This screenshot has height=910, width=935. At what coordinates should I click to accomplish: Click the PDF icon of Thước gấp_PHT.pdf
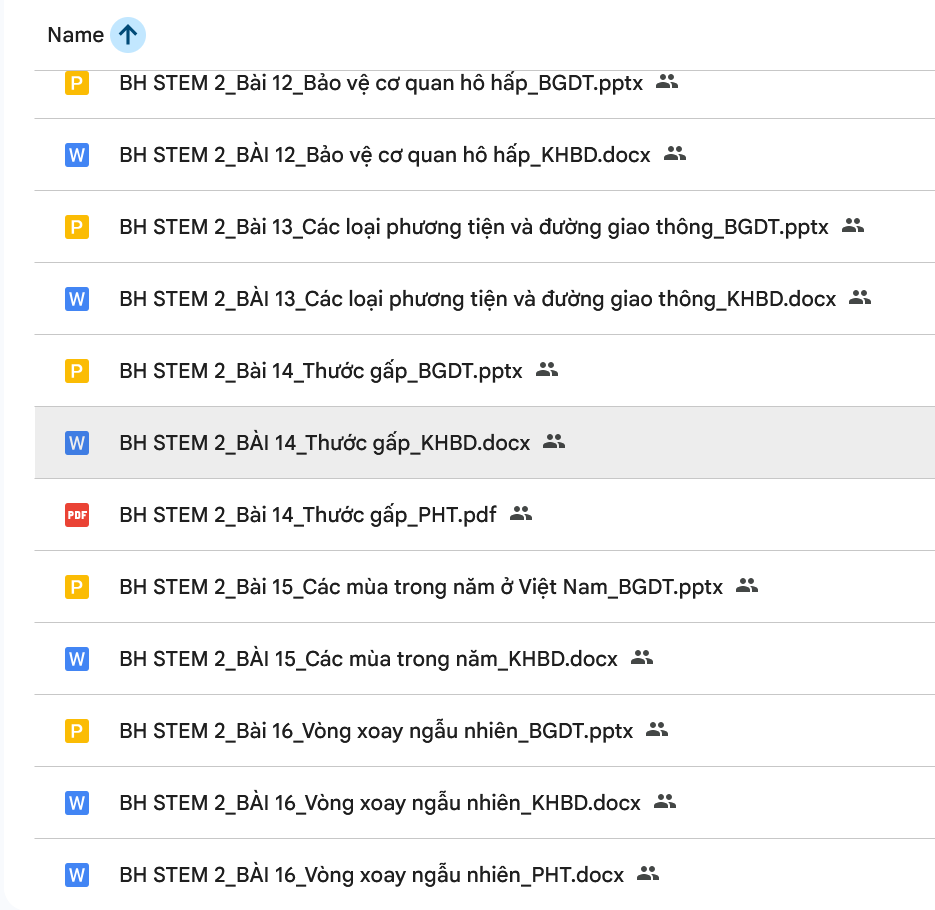click(x=77, y=515)
